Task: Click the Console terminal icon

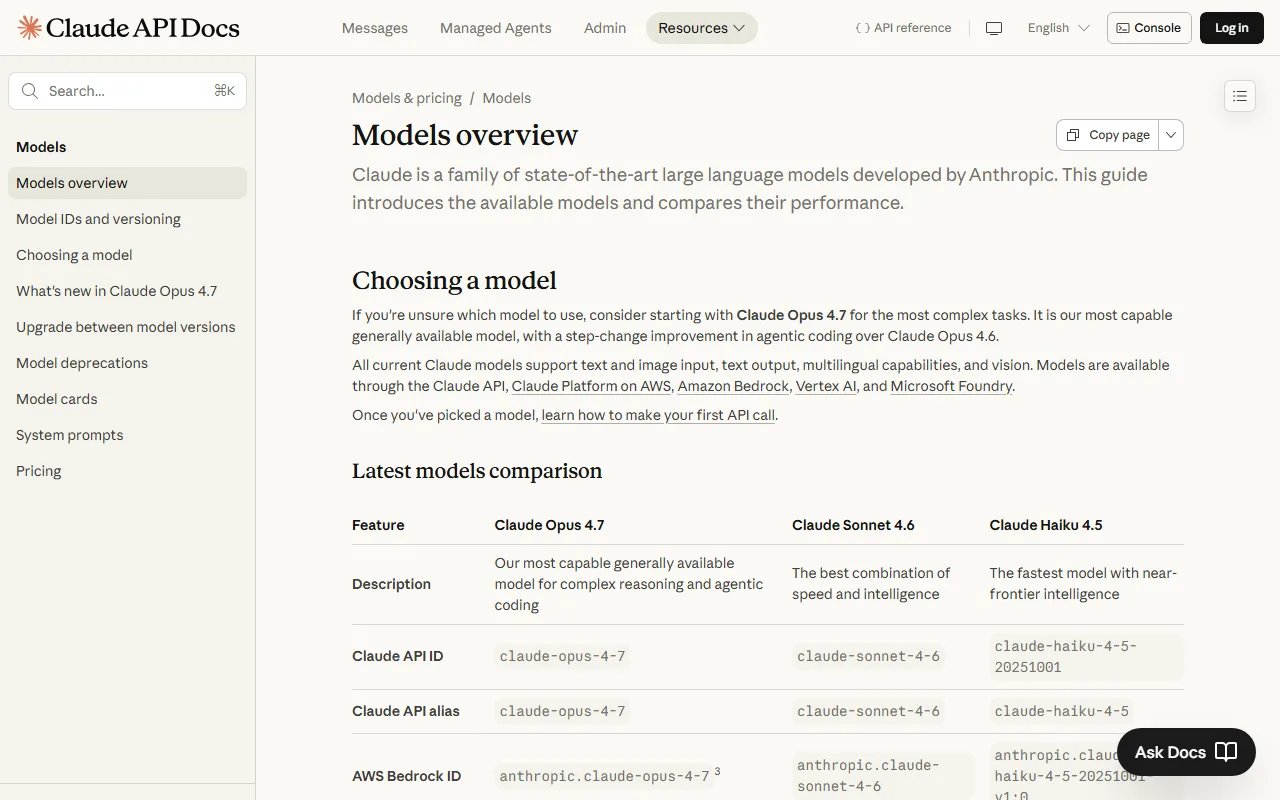Action: [1123, 28]
